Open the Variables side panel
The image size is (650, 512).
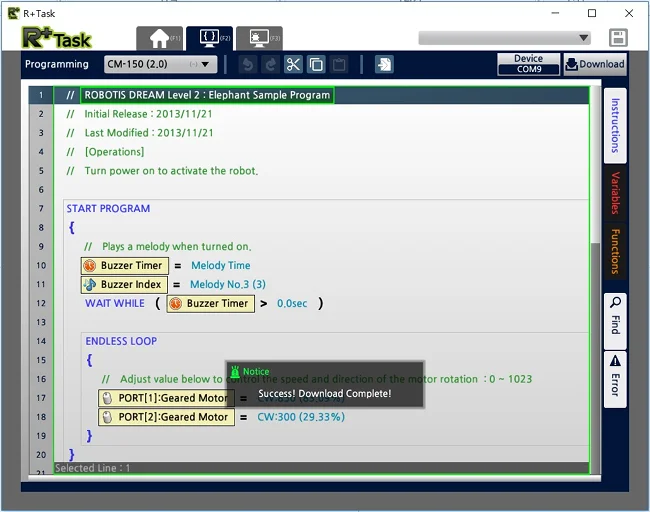click(x=615, y=193)
